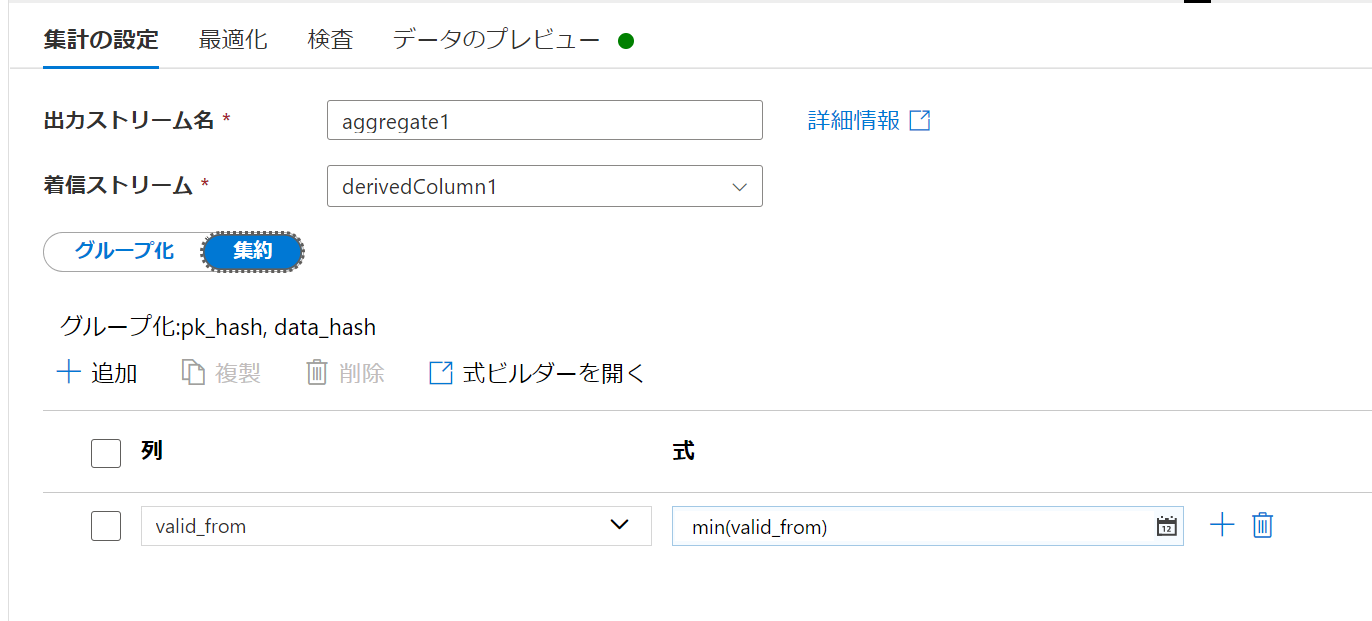Add a row with the blue plus icon
Viewport: 1372px width, 621px height.
coord(1222,525)
